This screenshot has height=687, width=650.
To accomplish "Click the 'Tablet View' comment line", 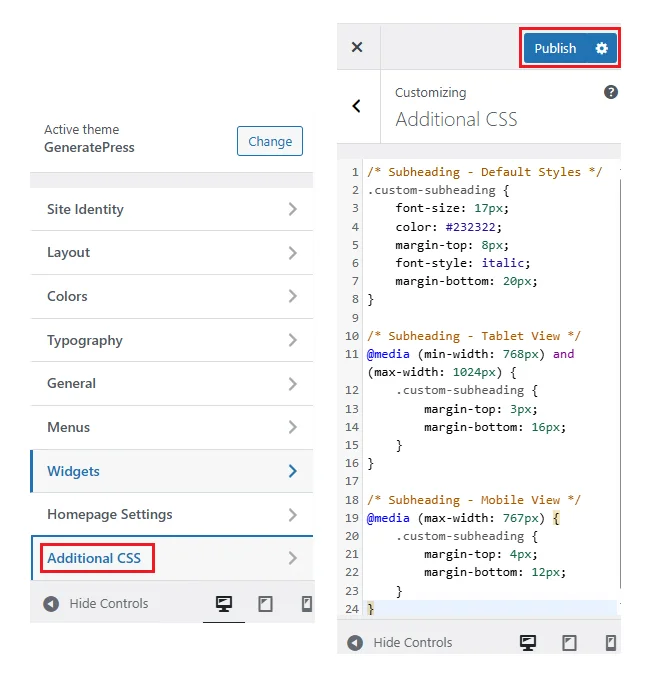I will (x=474, y=336).
